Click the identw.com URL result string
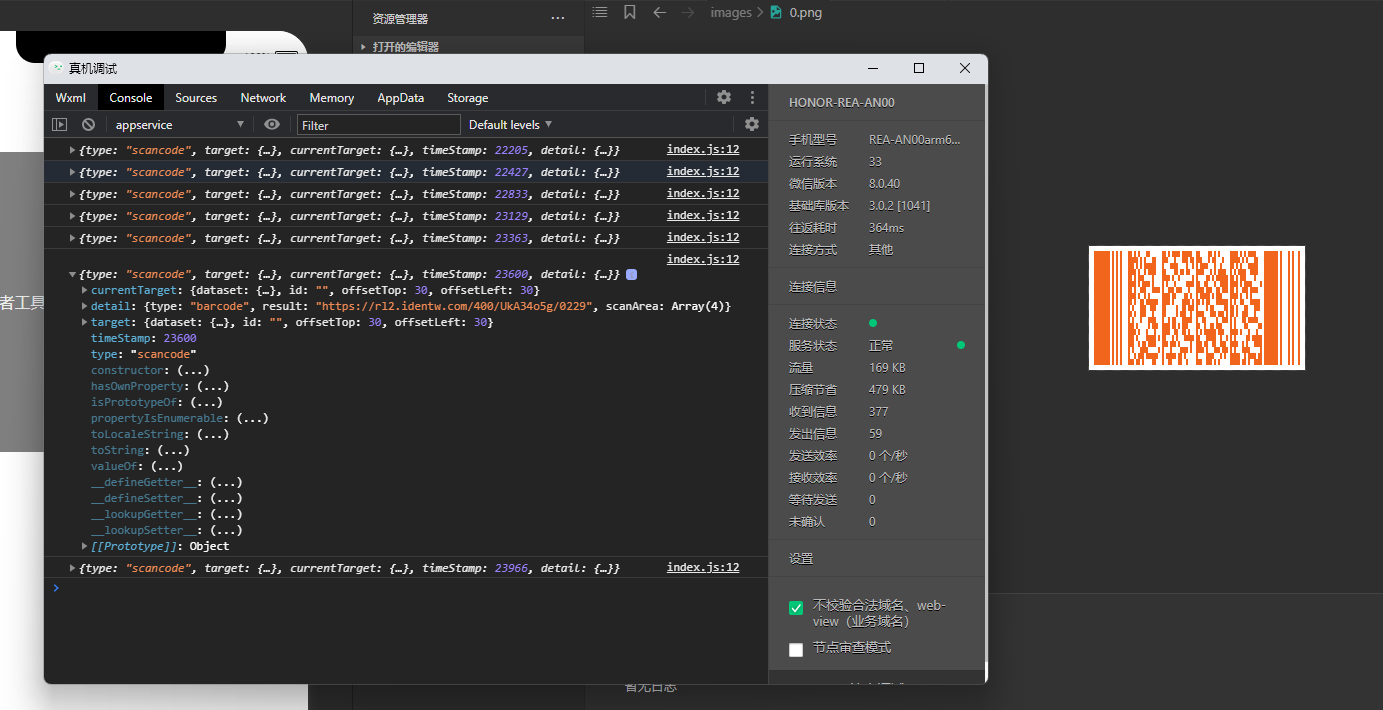This screenshot has height=710, width=1383. (455, 306)
